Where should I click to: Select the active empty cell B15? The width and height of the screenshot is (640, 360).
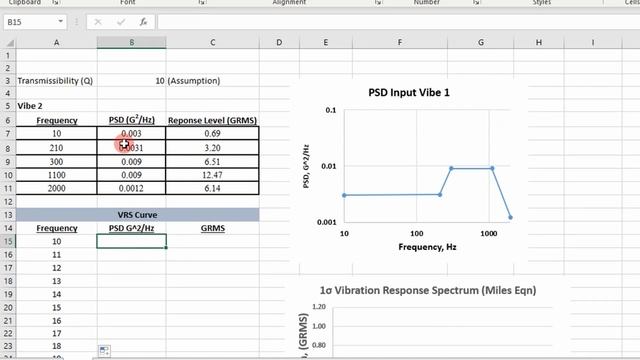pyautogui.click(x=131, y=241)
